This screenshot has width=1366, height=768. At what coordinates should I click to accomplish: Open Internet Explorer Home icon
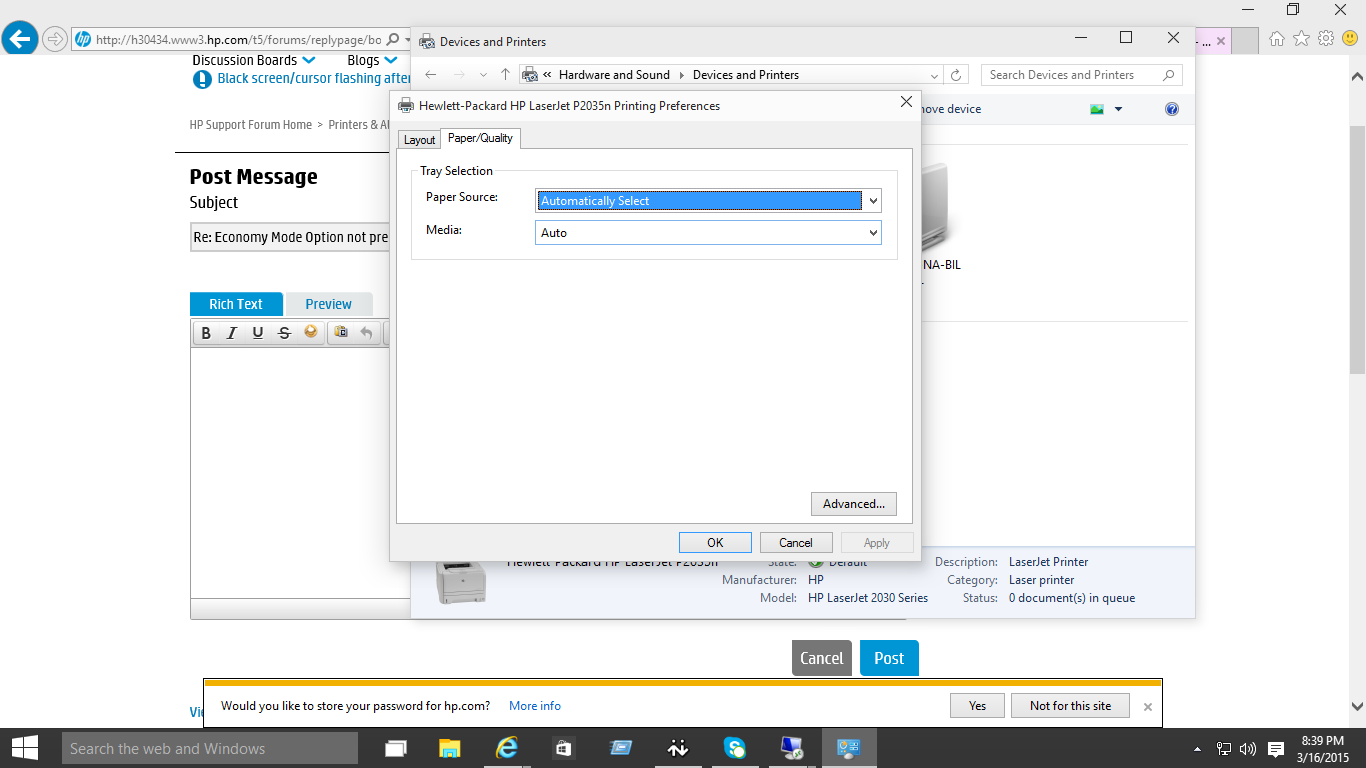pos(1277,39)
